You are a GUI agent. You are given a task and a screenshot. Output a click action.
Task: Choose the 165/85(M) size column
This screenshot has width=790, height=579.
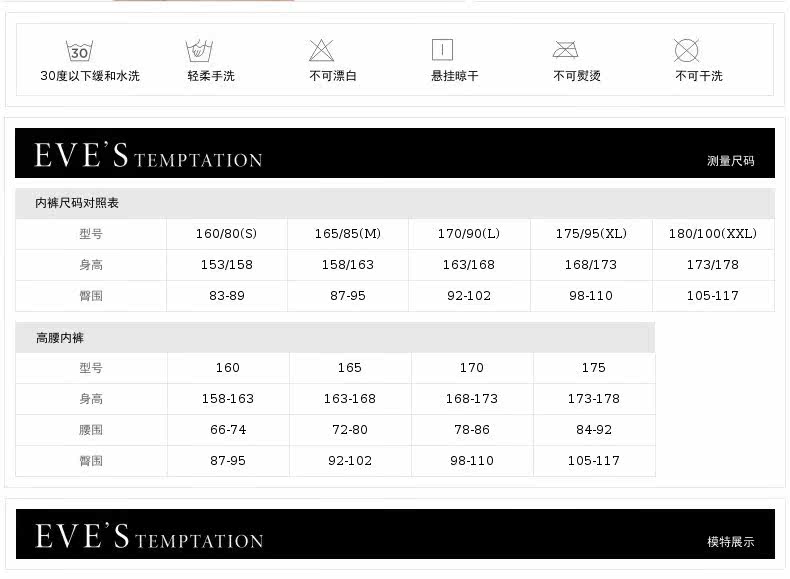click(x=348, y=234)
